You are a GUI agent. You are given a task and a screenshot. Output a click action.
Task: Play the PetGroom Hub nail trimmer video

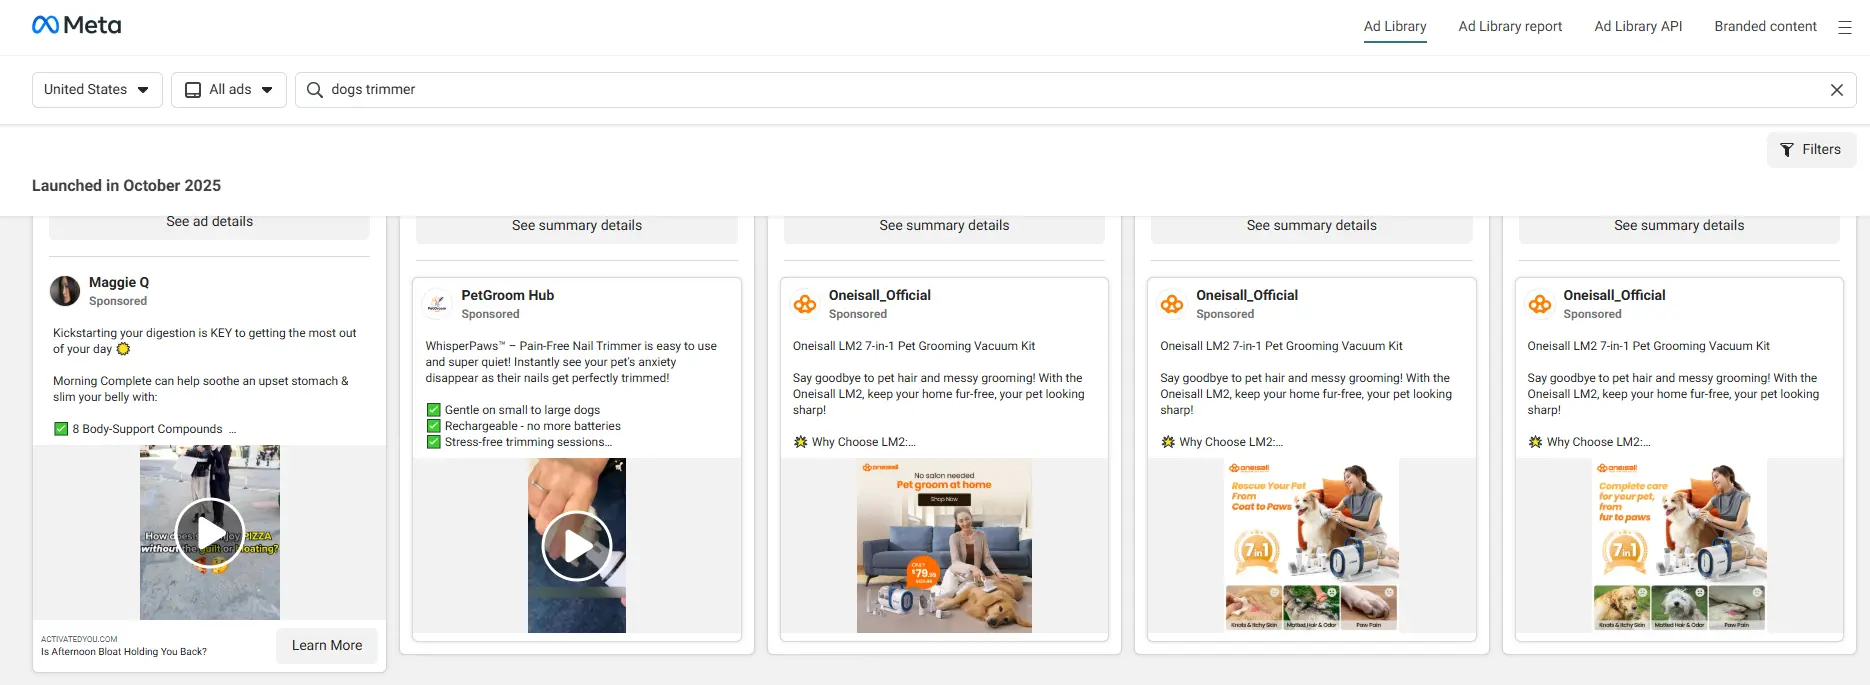coord(577,546)
